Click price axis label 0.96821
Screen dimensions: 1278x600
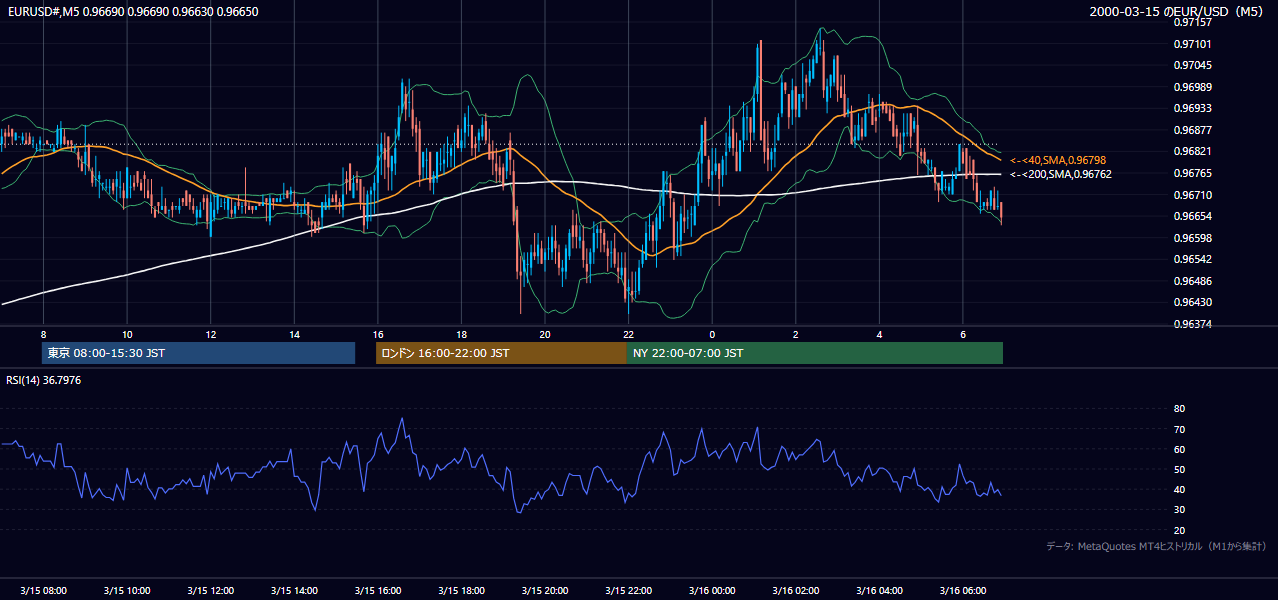pyautogui.click(x=1193, y=152)
